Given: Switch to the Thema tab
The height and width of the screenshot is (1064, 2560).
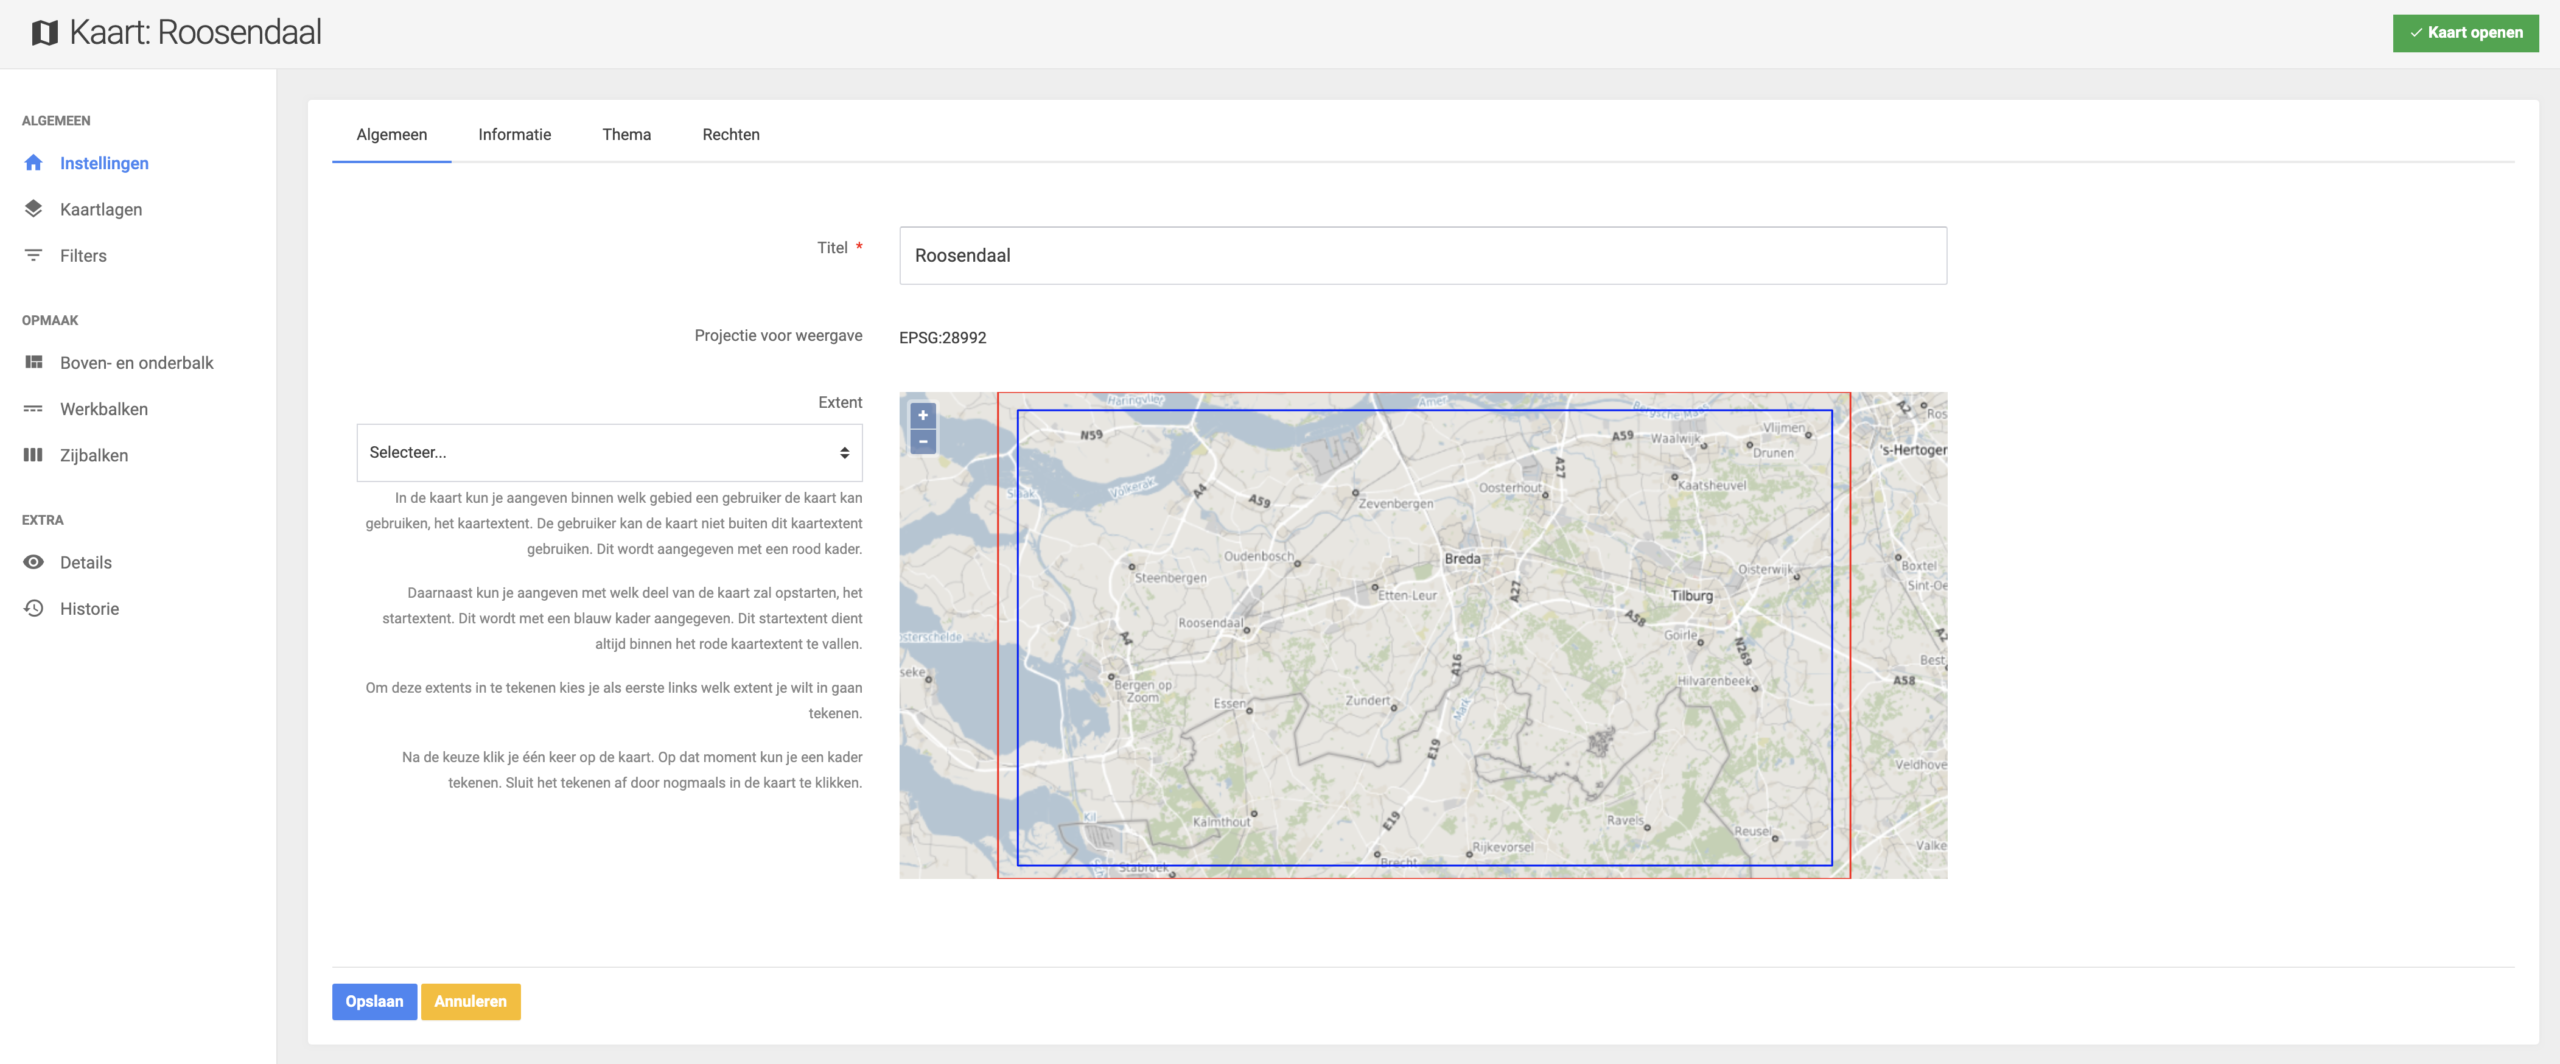Looking at the screenshot, I should pos(626,135).
